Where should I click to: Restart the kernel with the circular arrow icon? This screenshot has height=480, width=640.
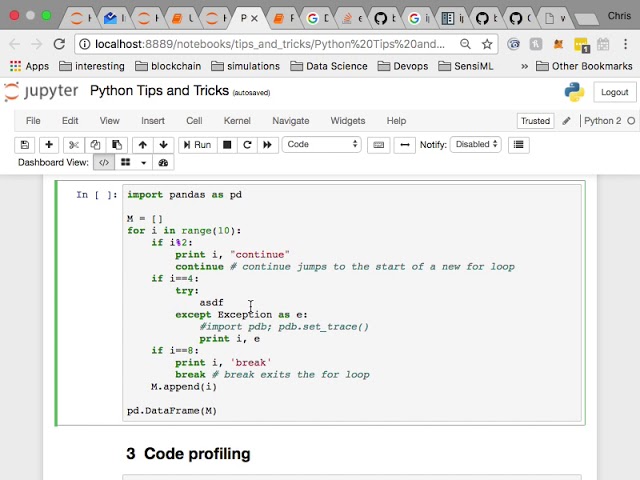[247, 145]
